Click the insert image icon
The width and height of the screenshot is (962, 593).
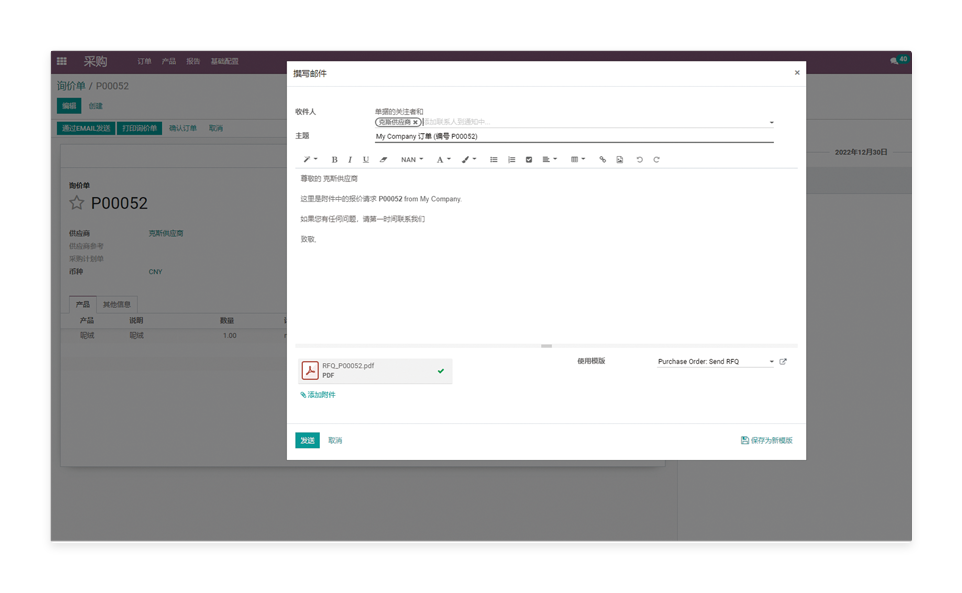[620, 160]
